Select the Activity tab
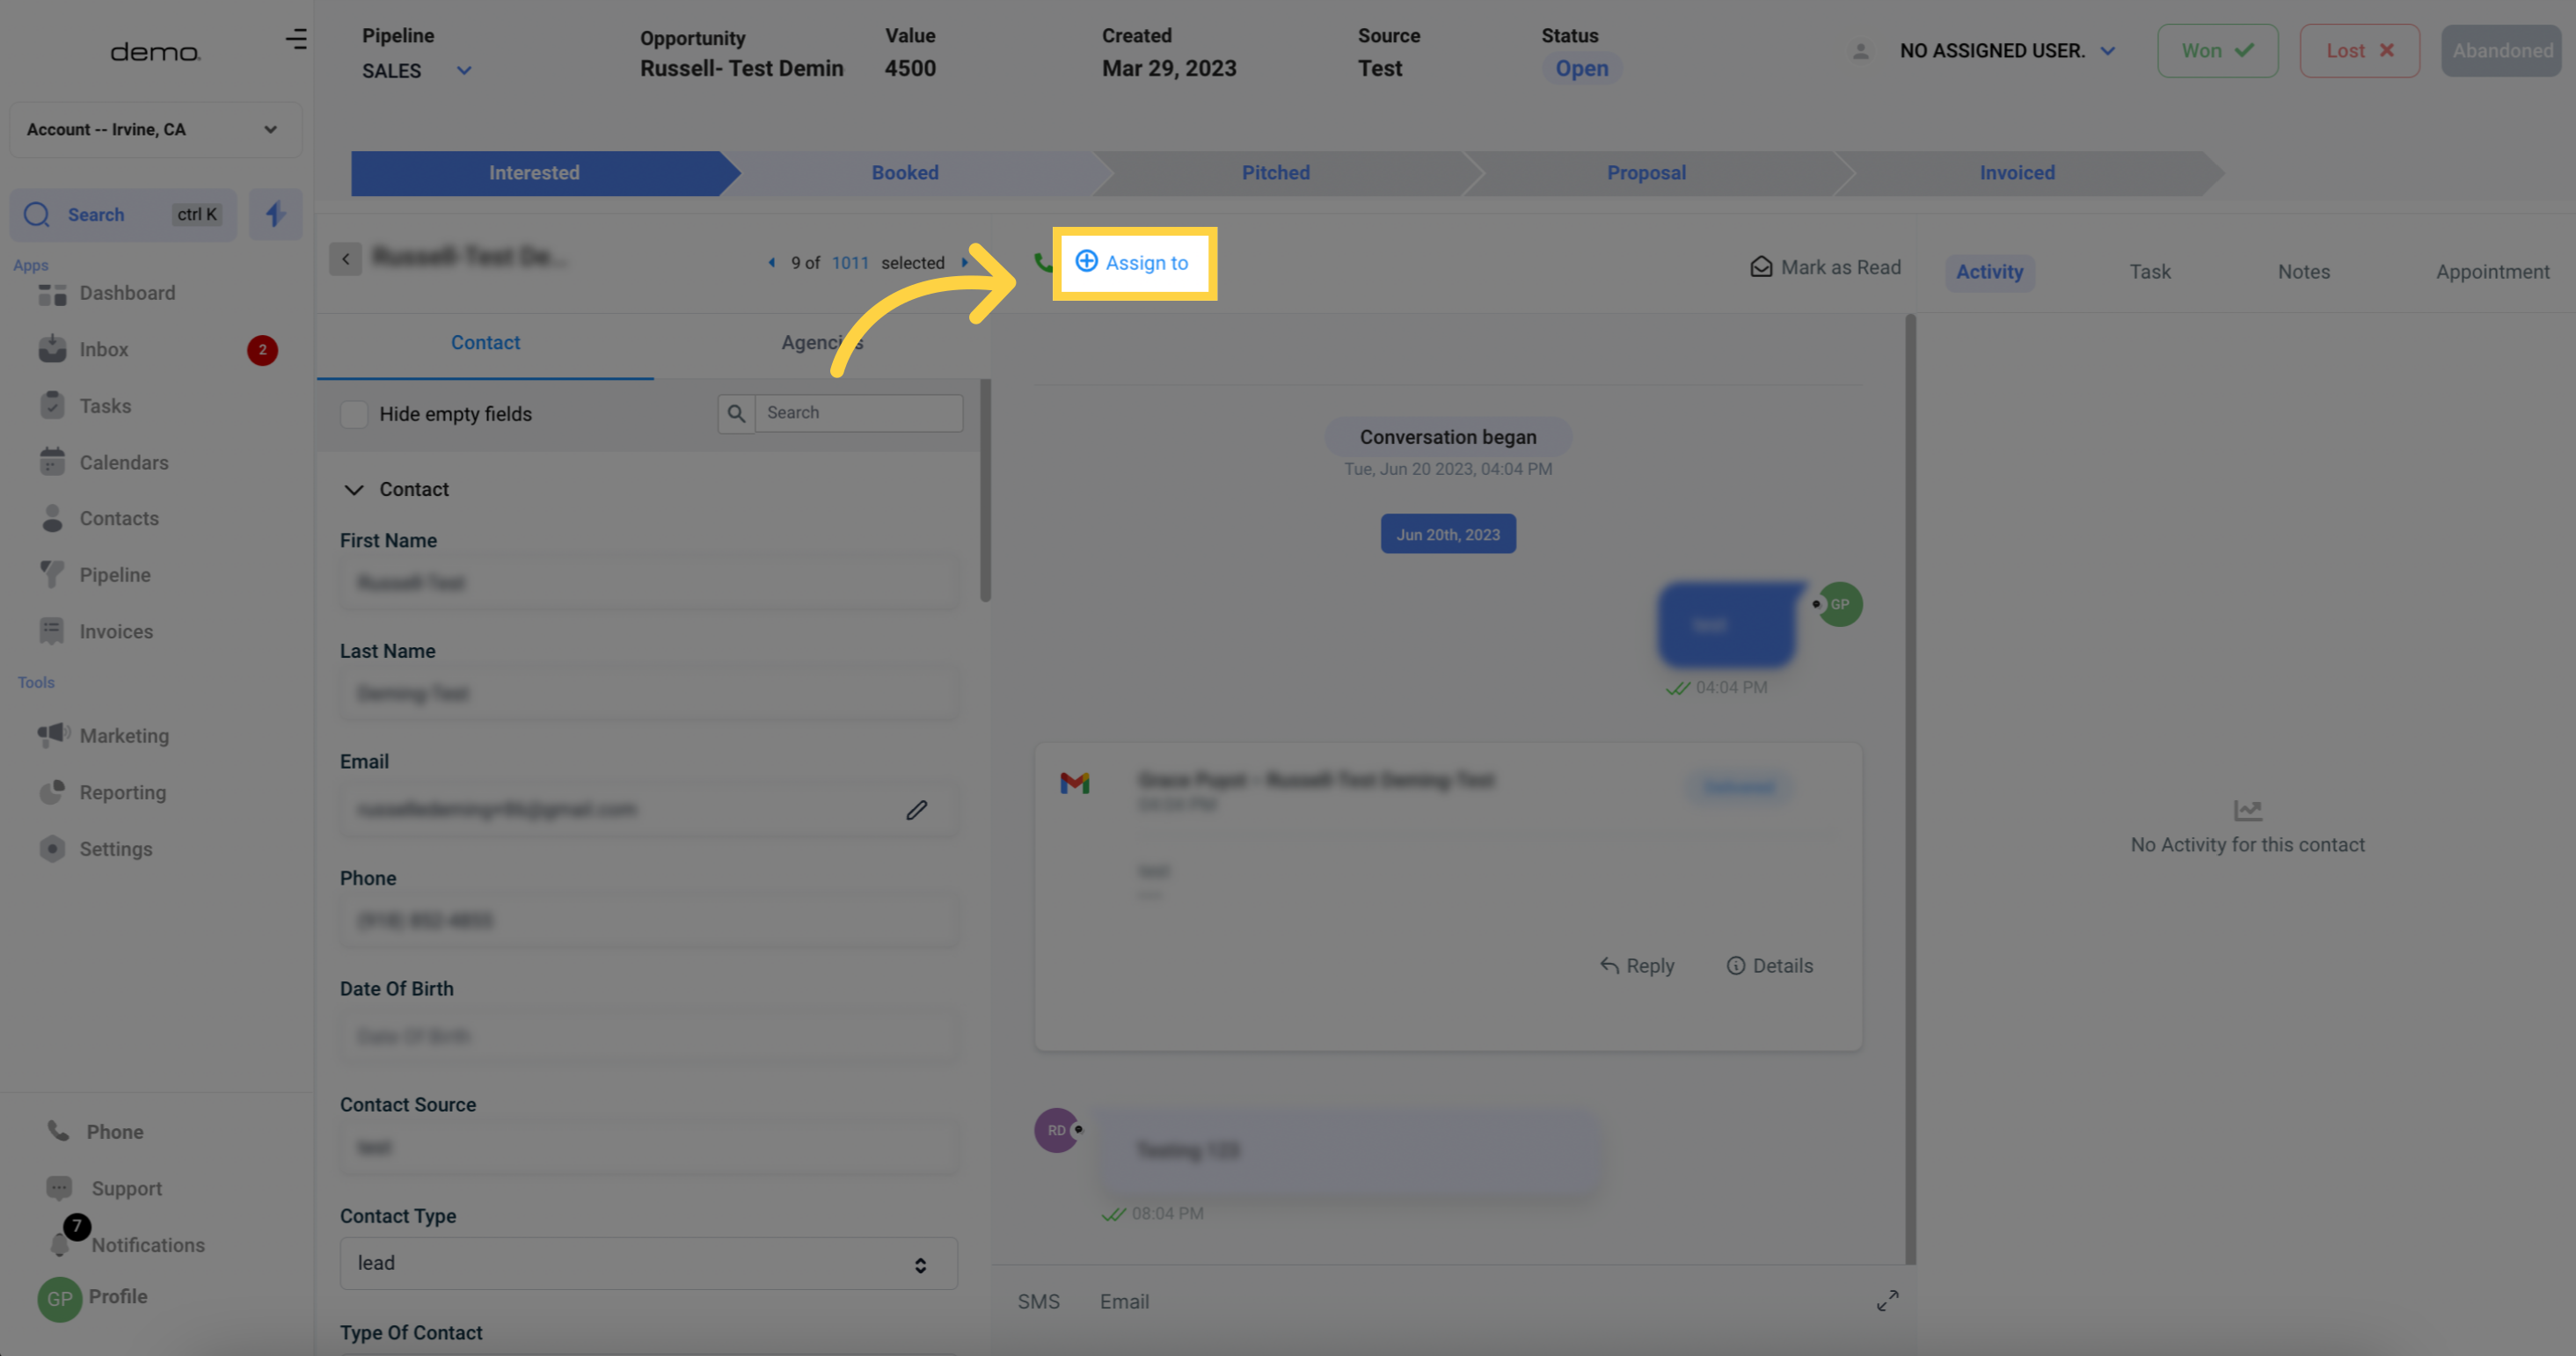Screen dimensions: 2576x1356 coord(1989,271)
